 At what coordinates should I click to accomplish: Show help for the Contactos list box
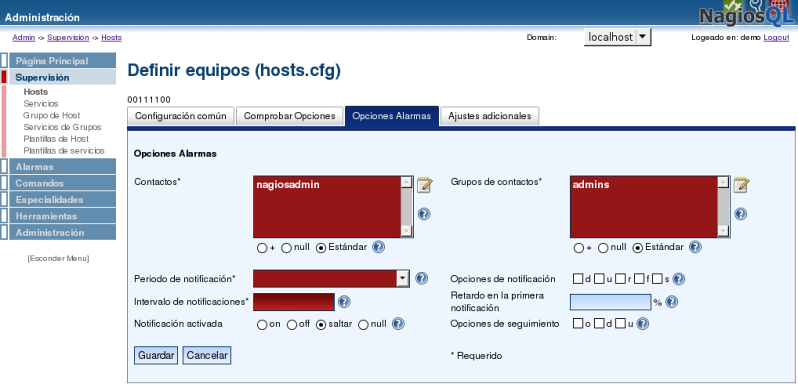[424, 213]
